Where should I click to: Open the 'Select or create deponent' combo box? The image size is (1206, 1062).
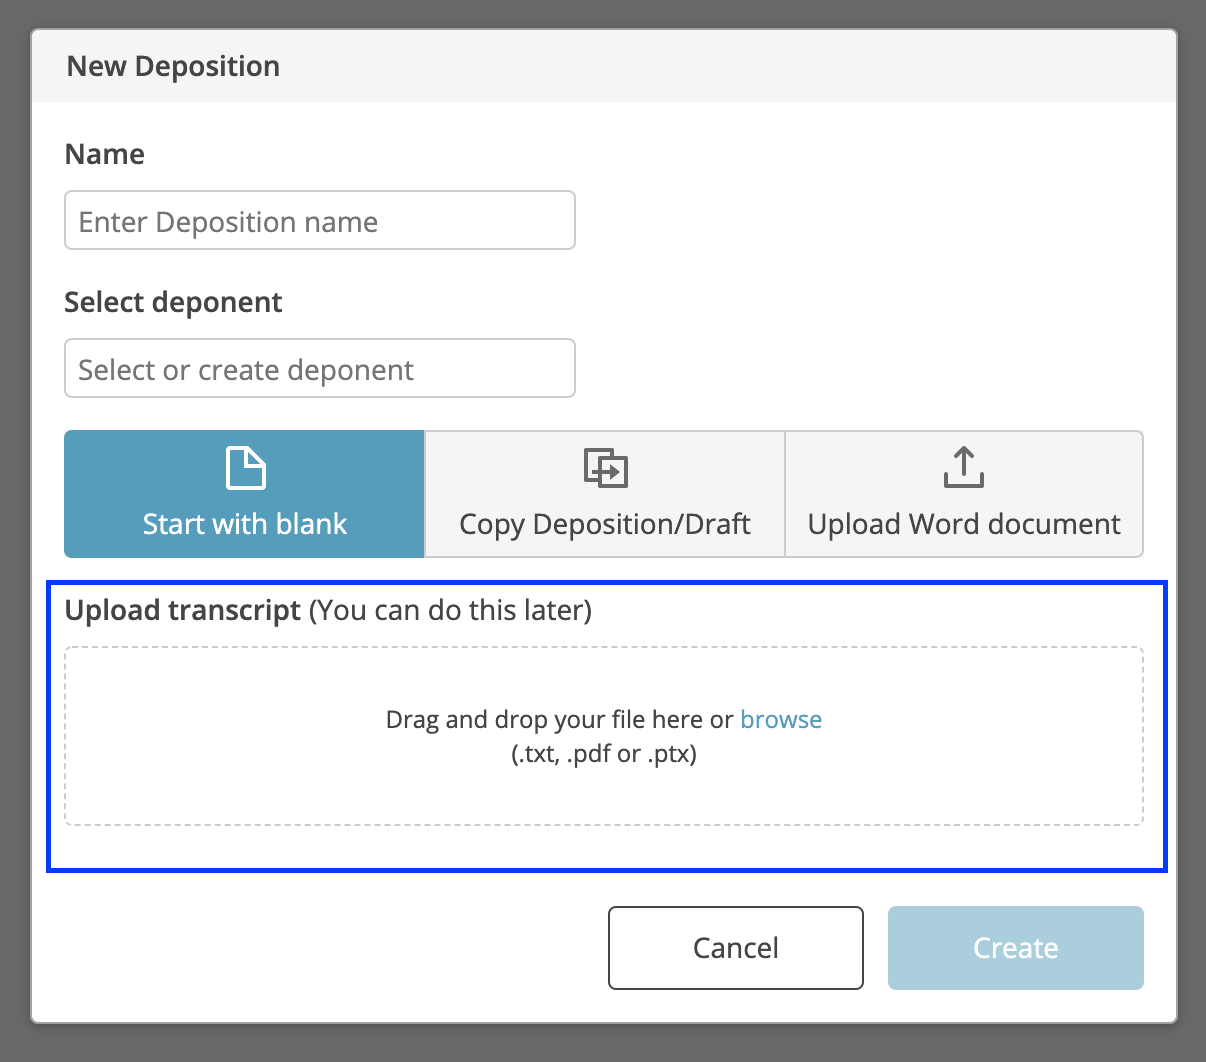(320, 368)
